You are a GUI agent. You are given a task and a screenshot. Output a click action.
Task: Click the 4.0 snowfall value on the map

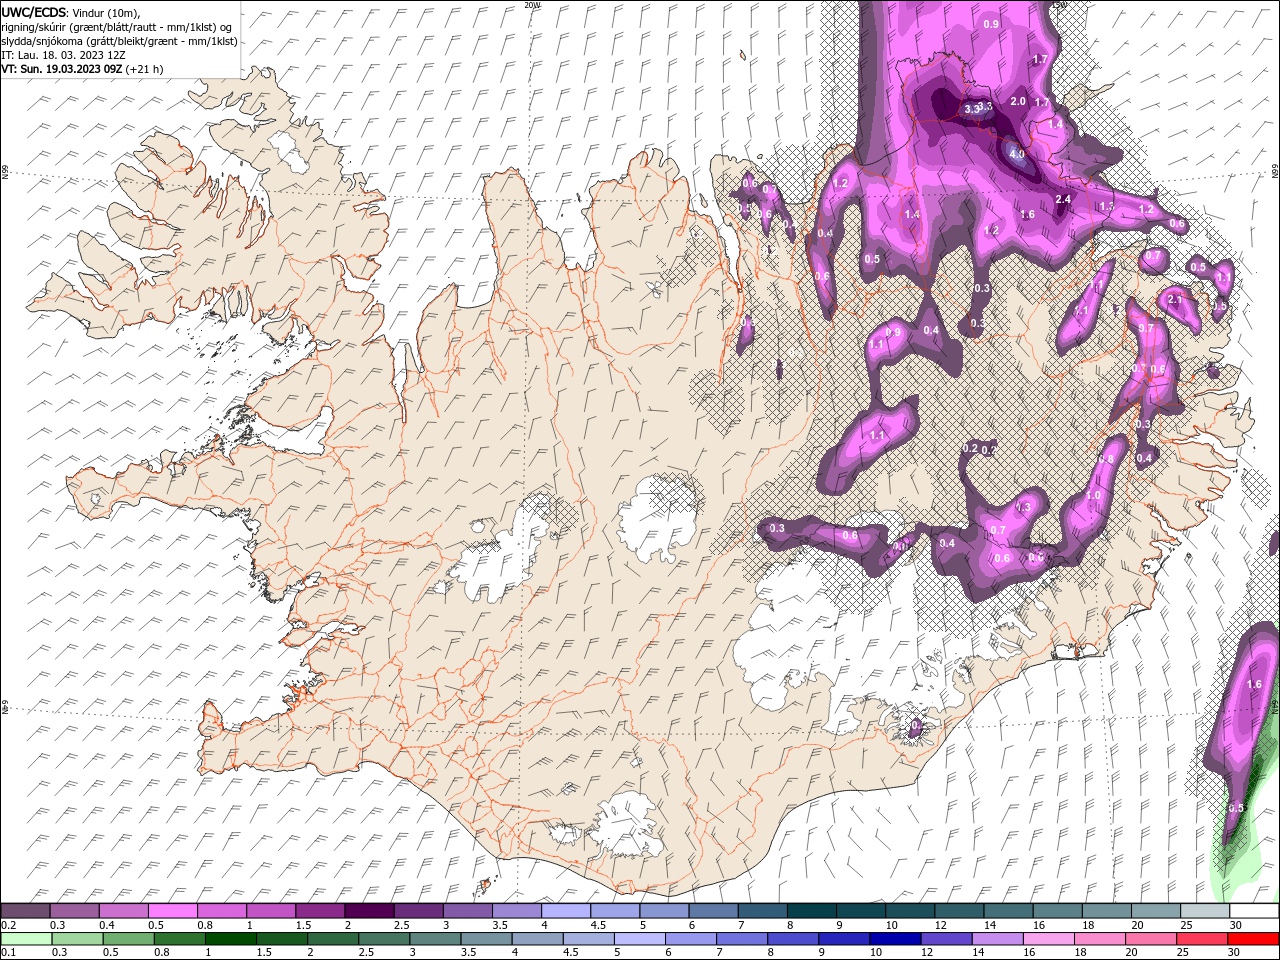tap(1017, 155)
